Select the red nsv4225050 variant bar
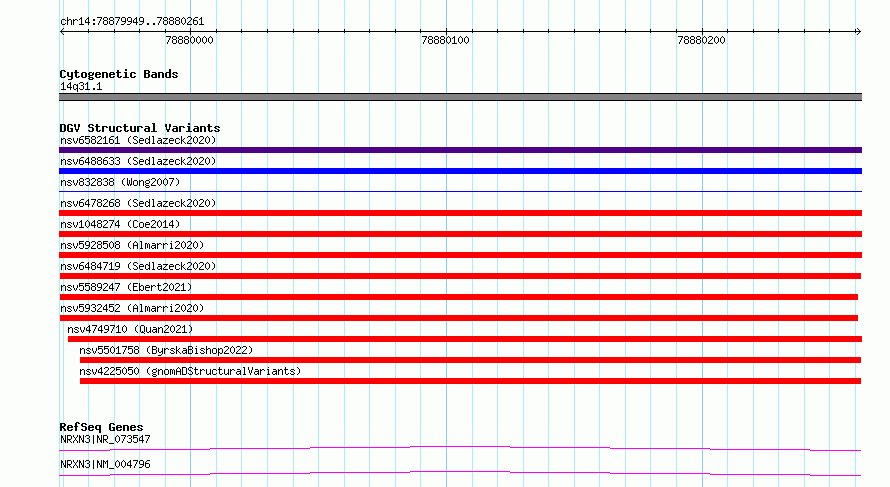The width and height of the screenshot is (890, 487). (x=471, y=381)
